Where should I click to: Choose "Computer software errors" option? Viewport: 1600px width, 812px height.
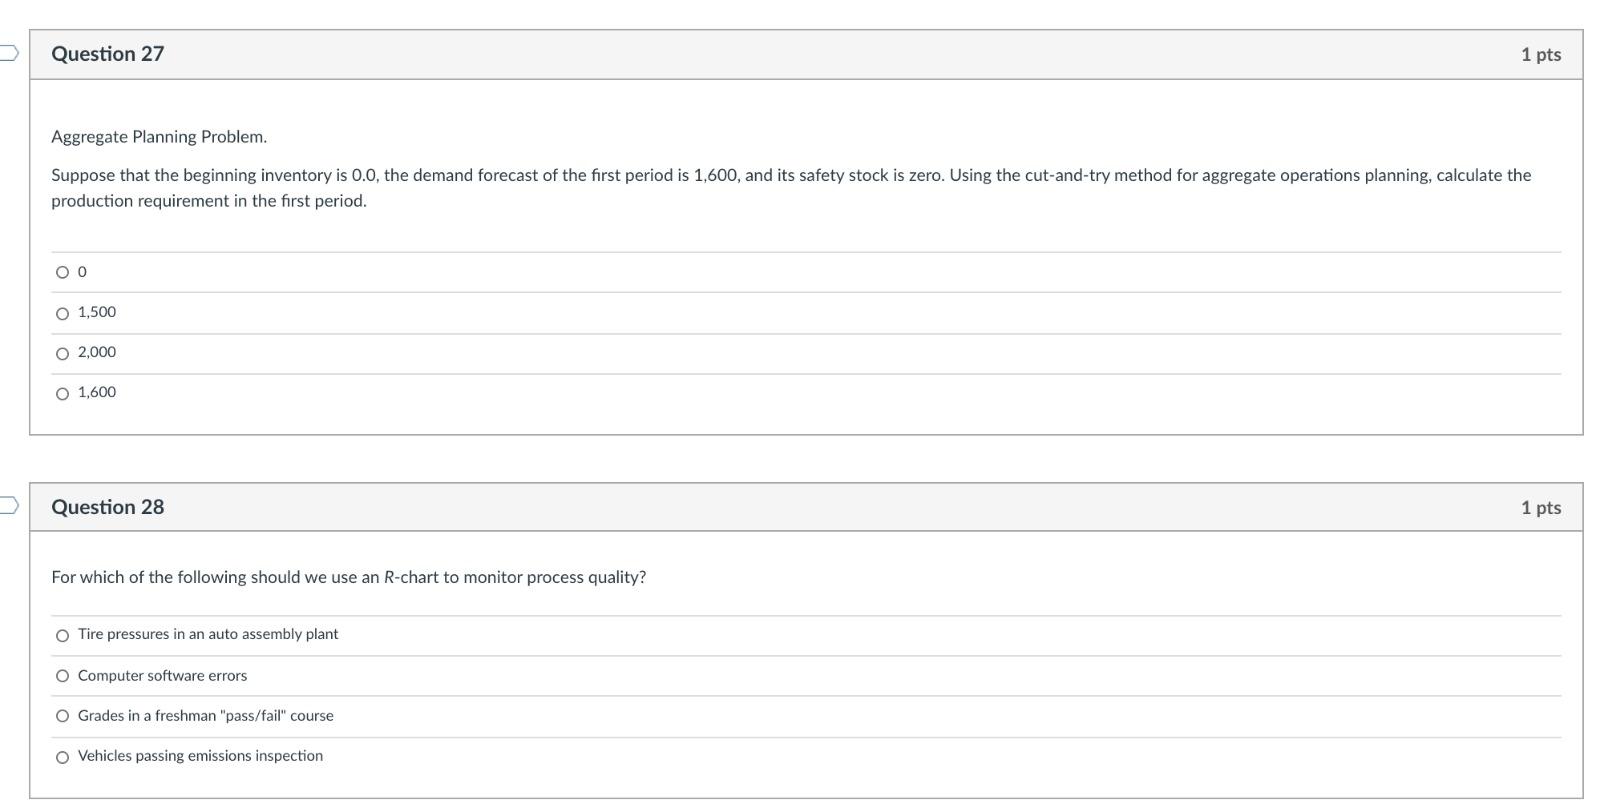(63, 675)
